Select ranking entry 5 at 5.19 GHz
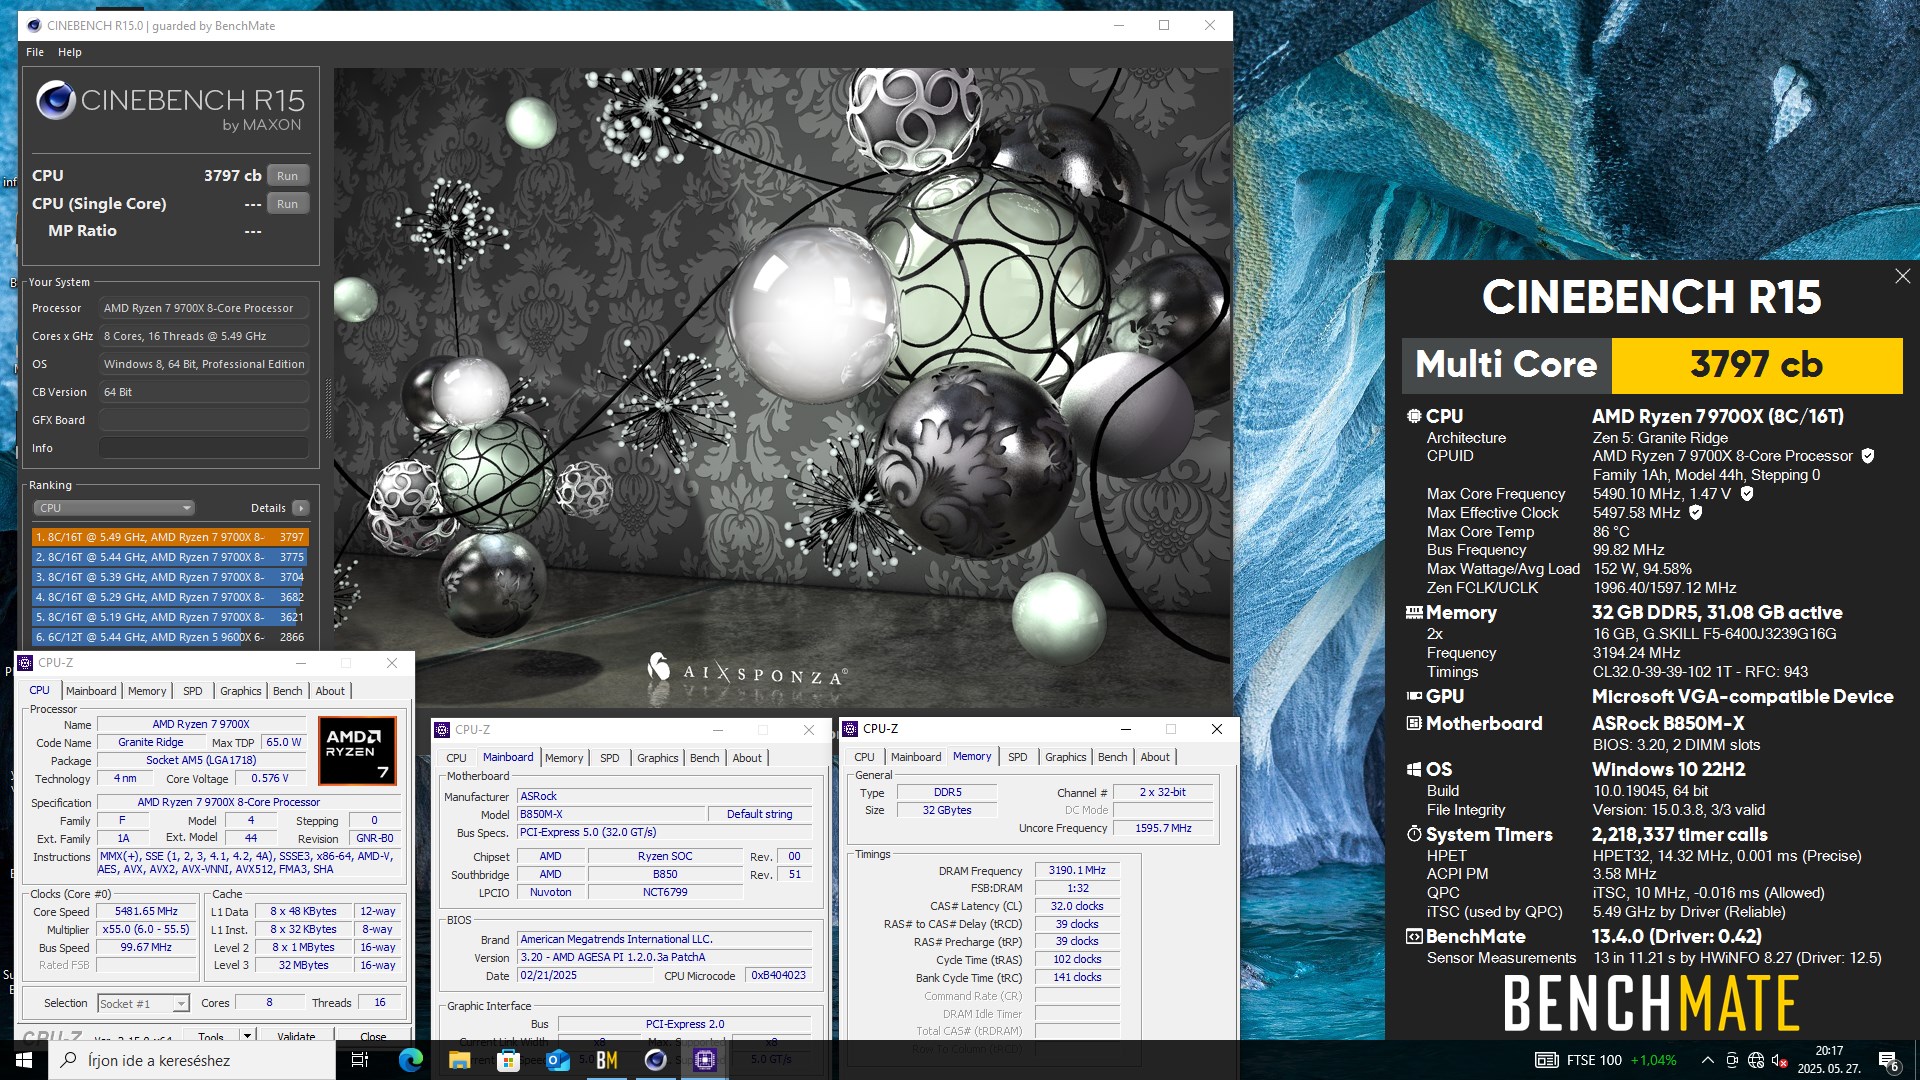Viewport: 1920px width, 1080px height. point(170,617)
